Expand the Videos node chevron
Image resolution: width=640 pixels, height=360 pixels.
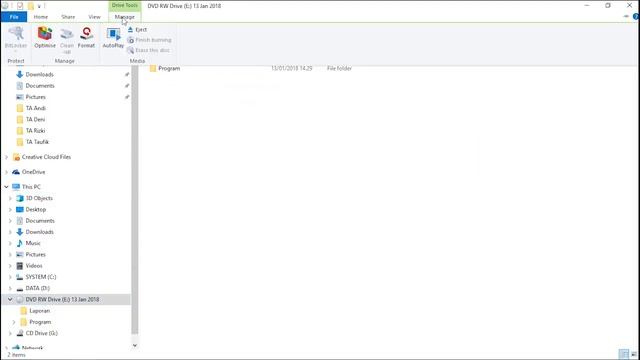coord(10,266)
